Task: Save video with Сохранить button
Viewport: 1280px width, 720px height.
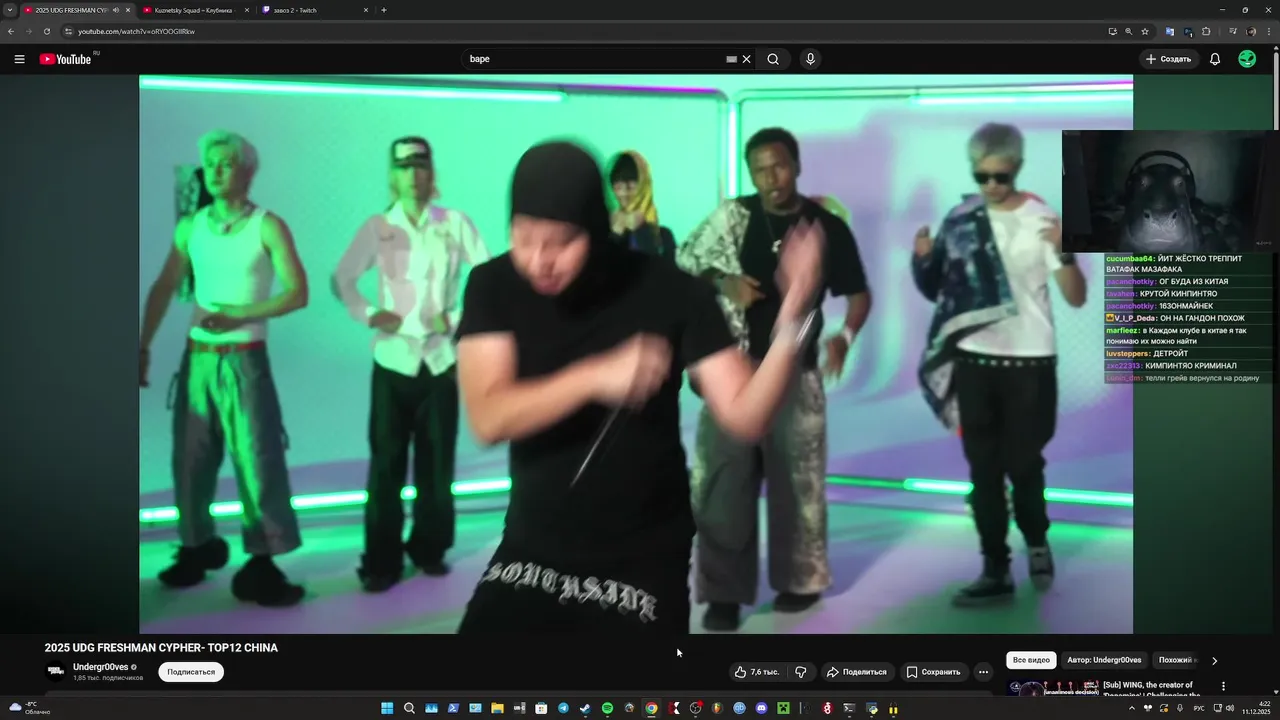Action: click(933, 672)
